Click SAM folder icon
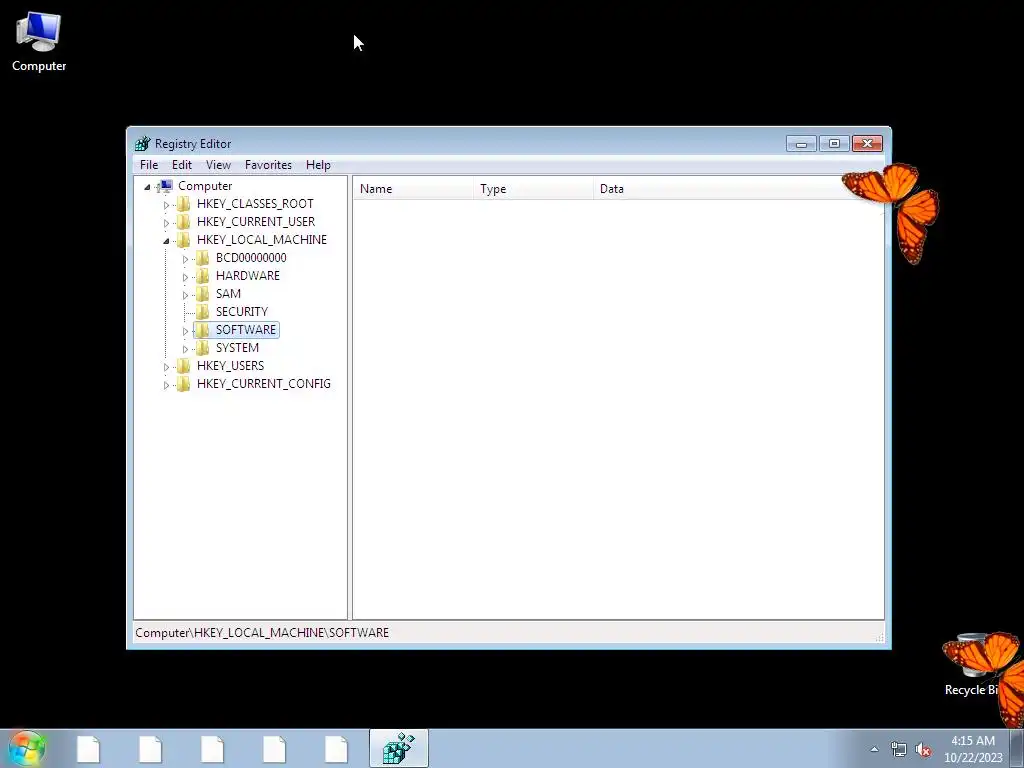1024x768 pixels. coord(203,294)
